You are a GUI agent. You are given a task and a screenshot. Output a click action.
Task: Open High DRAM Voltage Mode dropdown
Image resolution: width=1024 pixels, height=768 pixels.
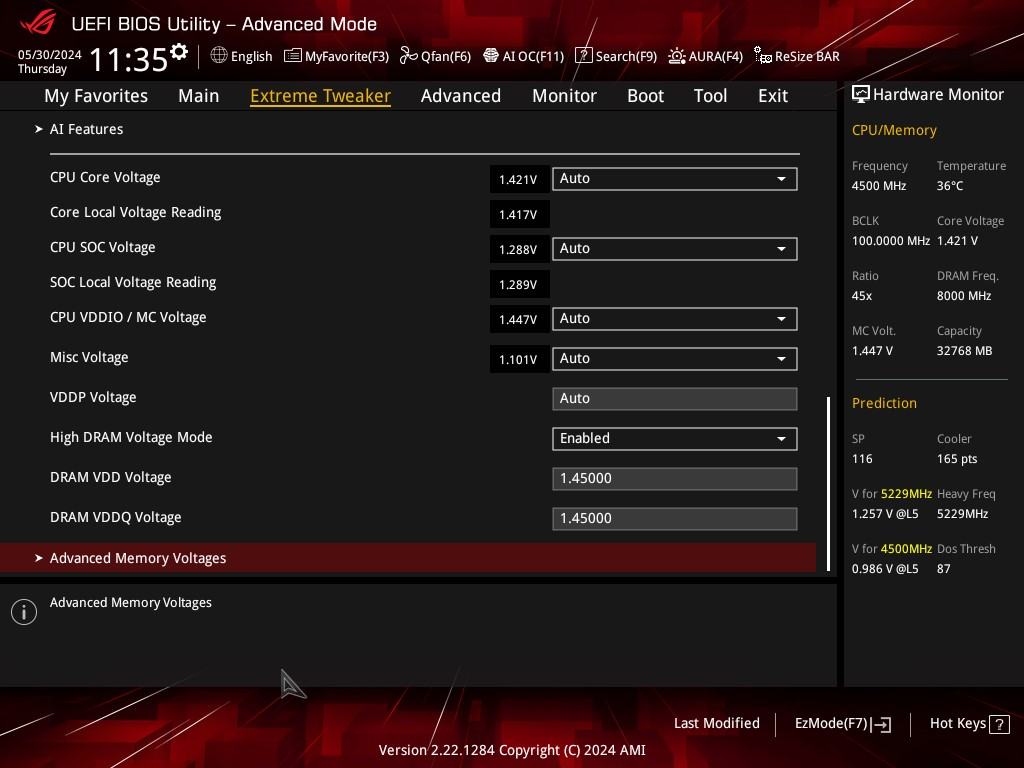point(675,439)
